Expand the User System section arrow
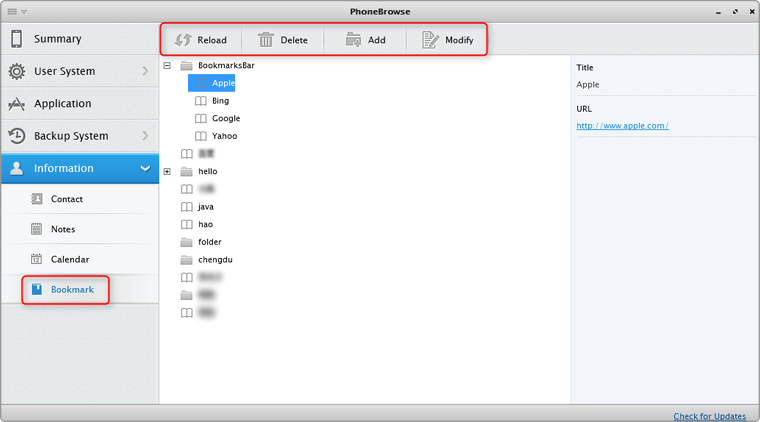The width and height of the screenshot is (760, 422). 145,71
